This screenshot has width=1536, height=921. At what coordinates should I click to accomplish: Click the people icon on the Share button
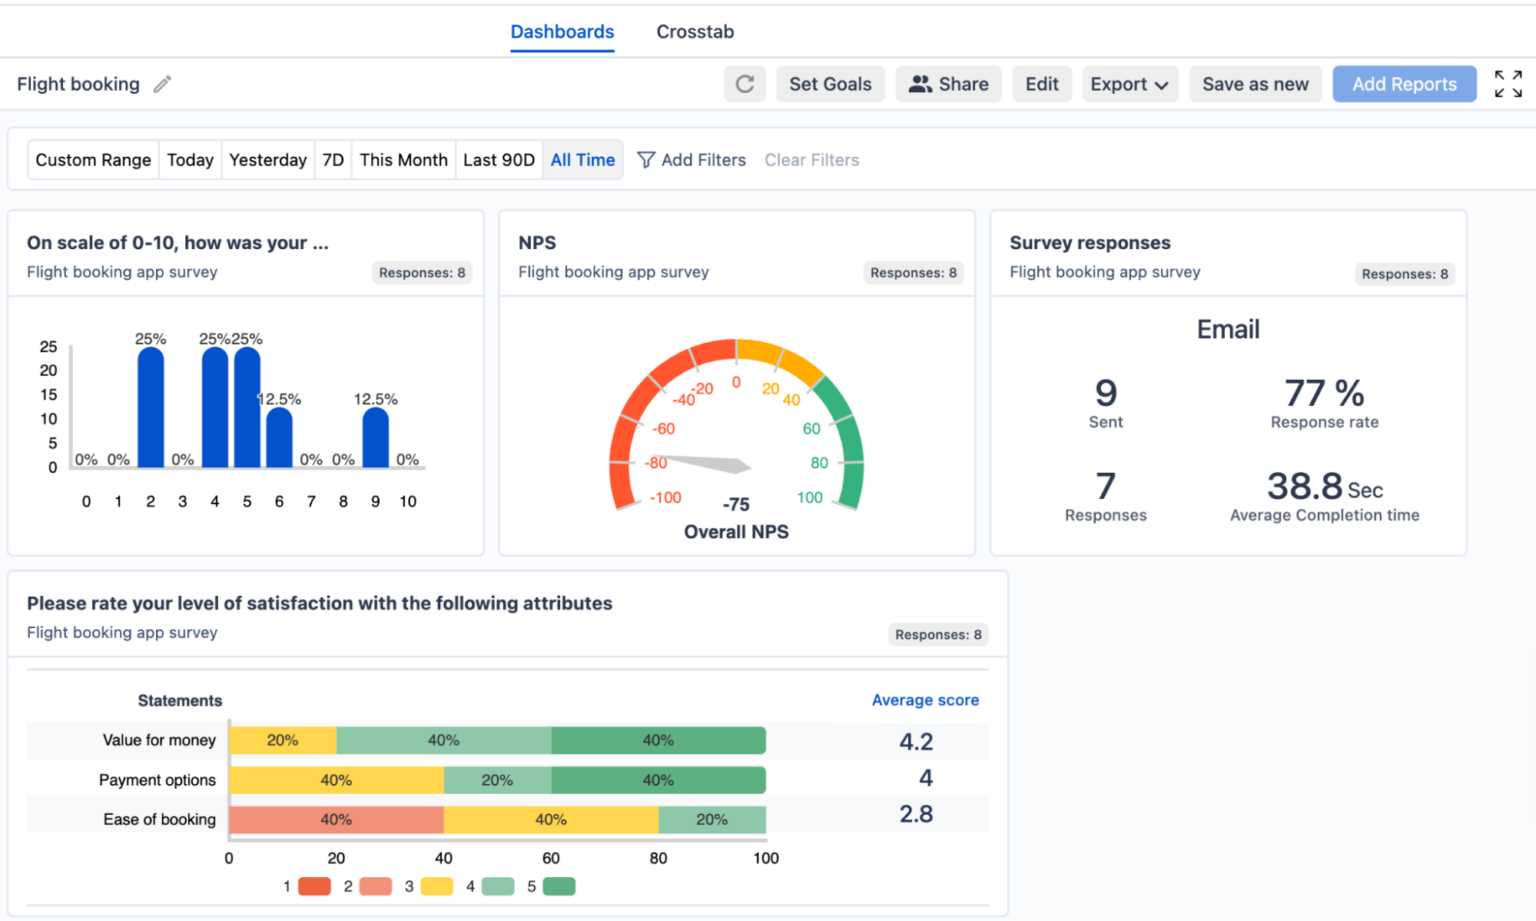919,84
